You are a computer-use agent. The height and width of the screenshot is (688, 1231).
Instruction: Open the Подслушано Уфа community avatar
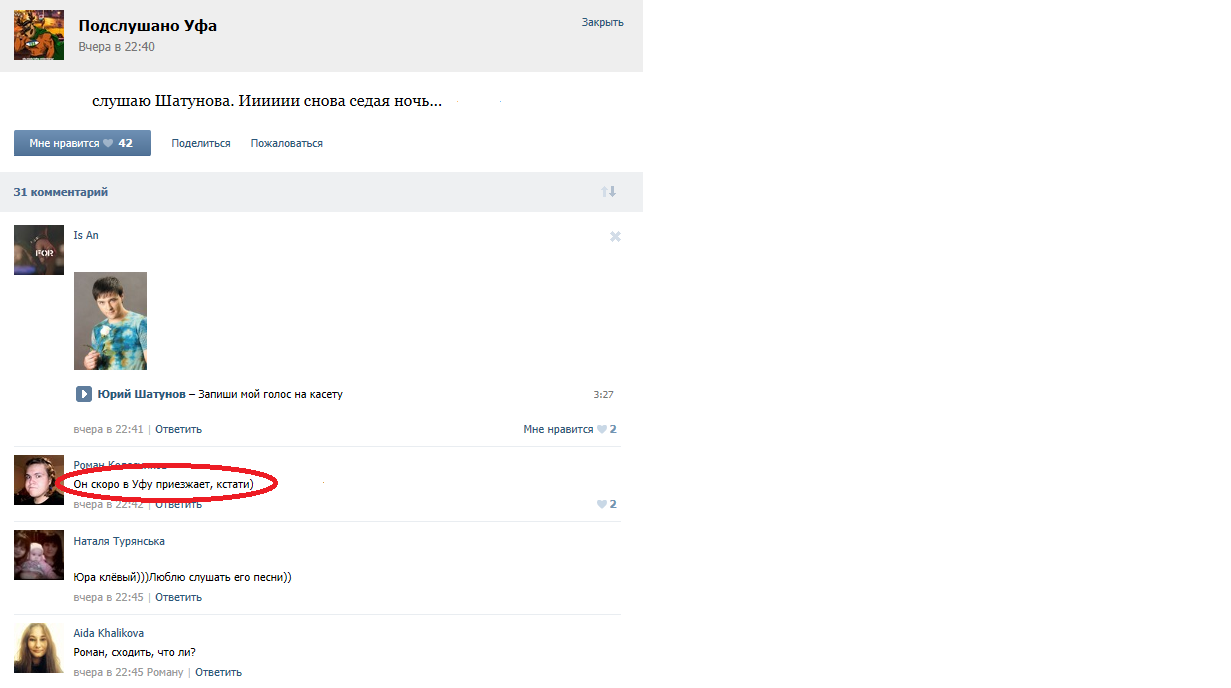[39, 35]
